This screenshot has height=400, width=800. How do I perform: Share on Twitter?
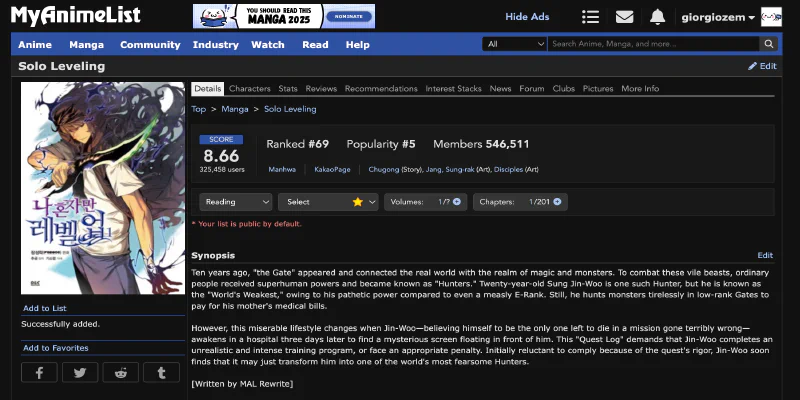(80, 372)
